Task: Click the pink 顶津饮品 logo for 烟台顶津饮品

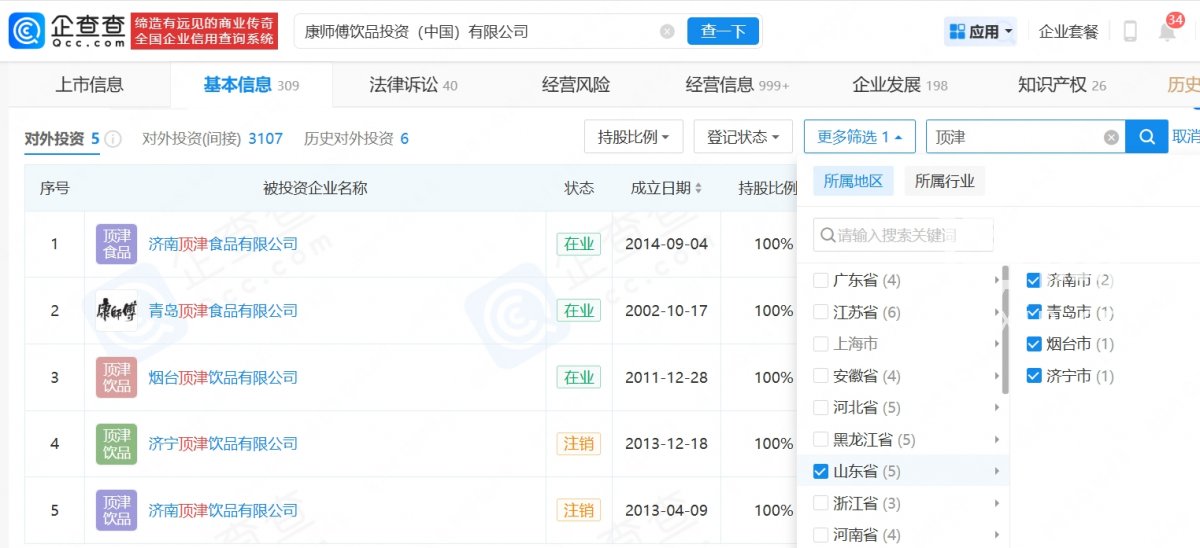Action: [x=117, y=377]
